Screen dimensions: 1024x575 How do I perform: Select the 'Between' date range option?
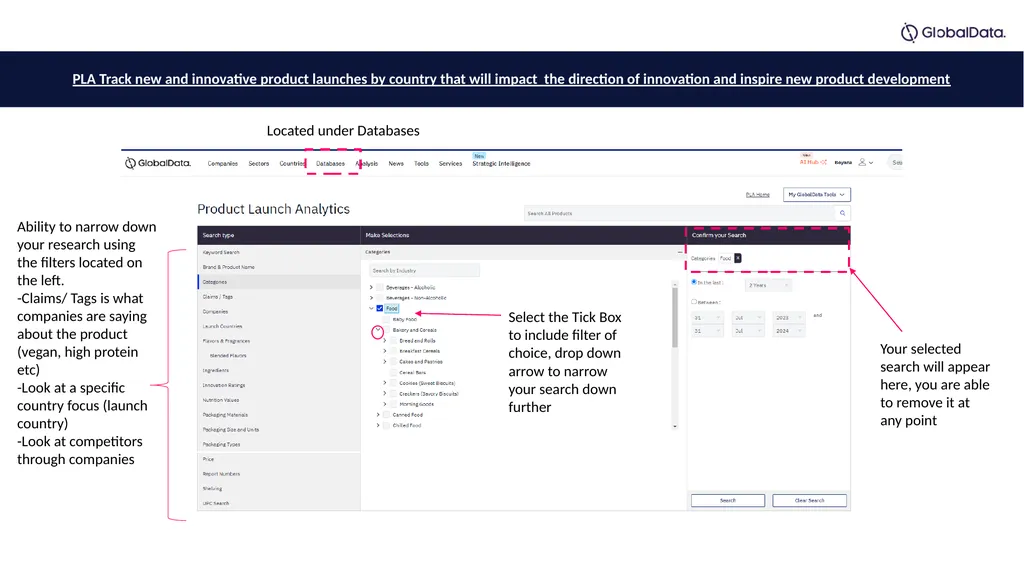tap(694, 302)
